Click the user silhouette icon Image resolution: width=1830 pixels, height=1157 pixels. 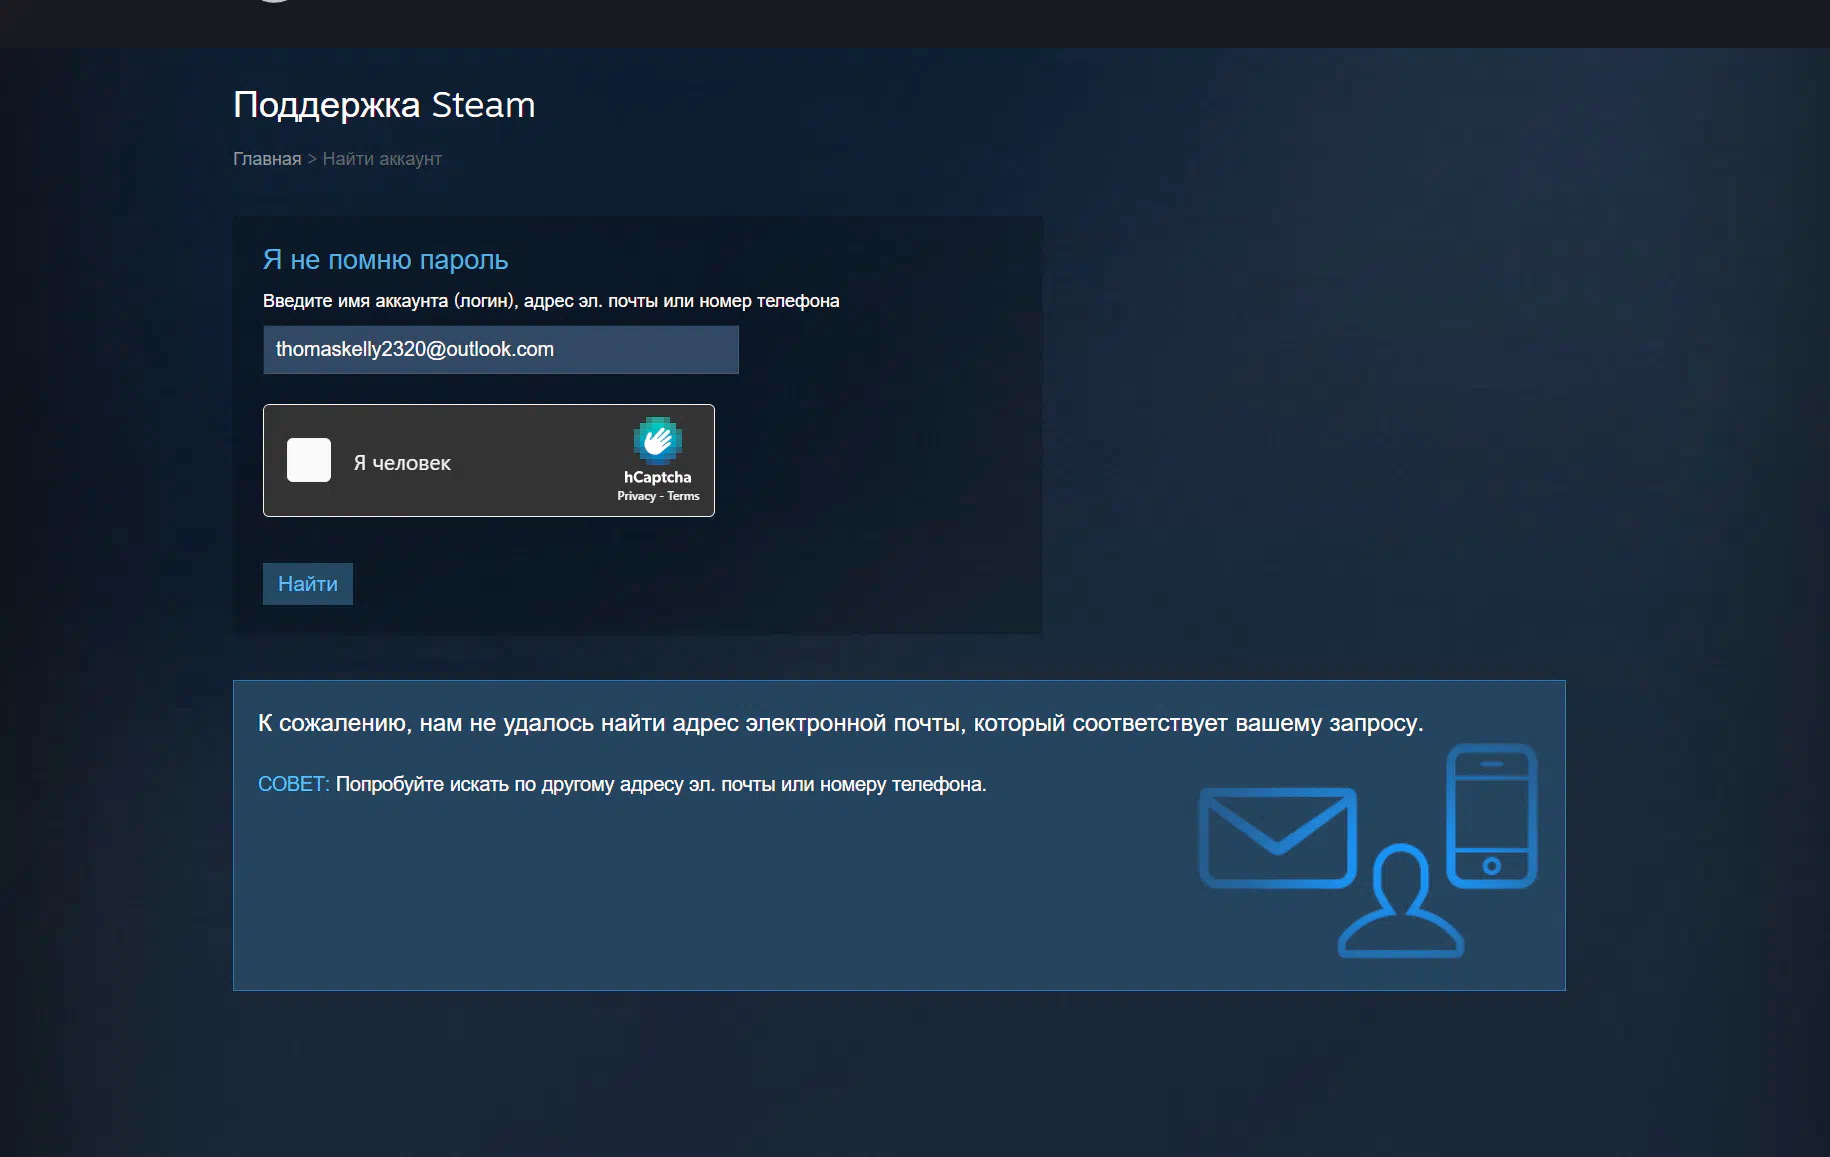[x=1401, y=901]
